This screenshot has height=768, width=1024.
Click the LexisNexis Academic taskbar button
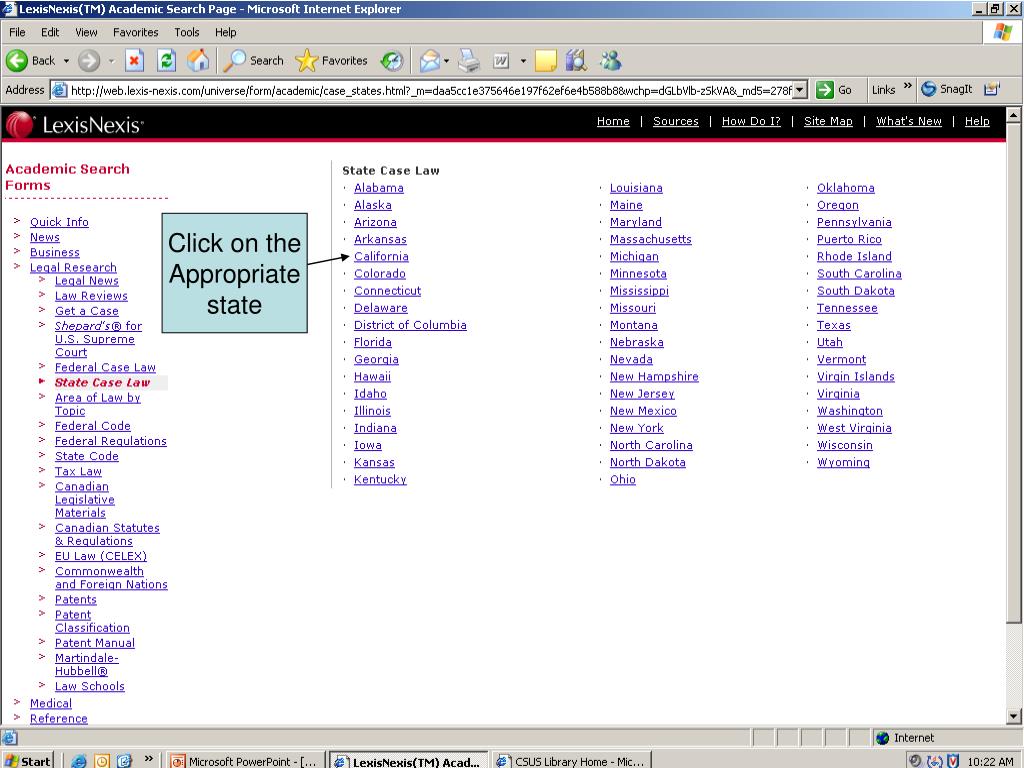point(408,761)
